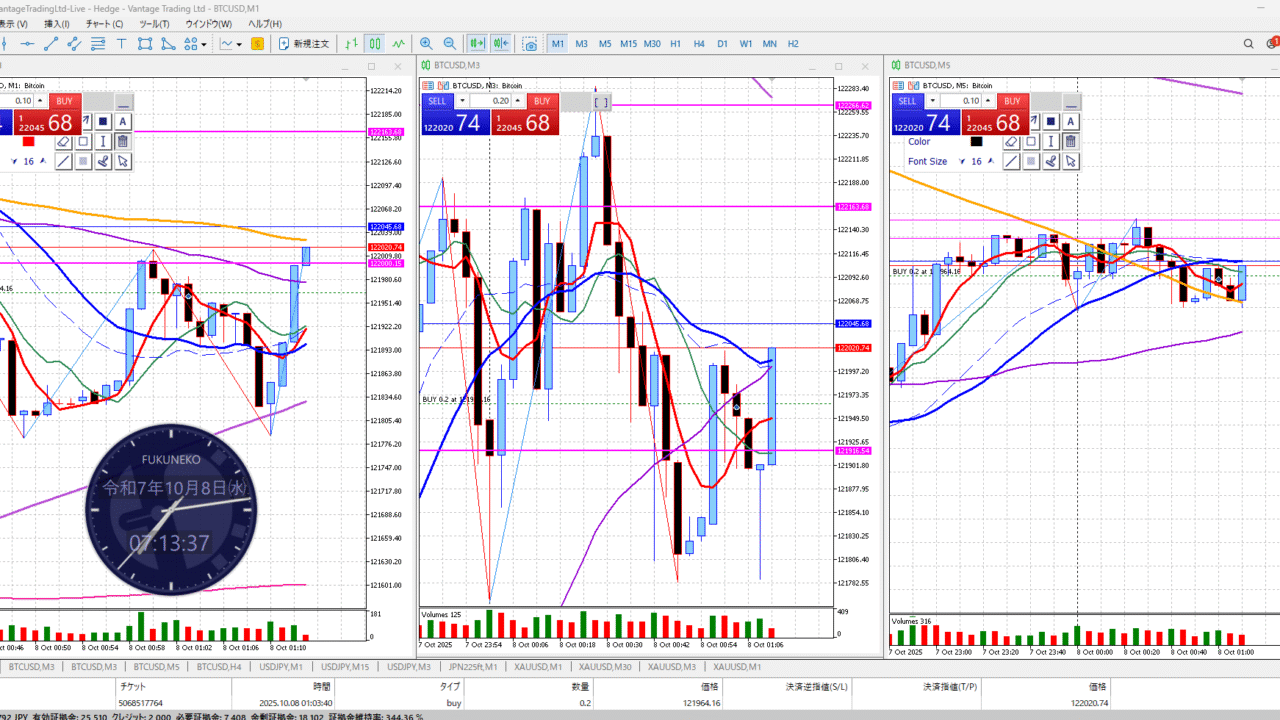Click the search icon in top right

1249,44
